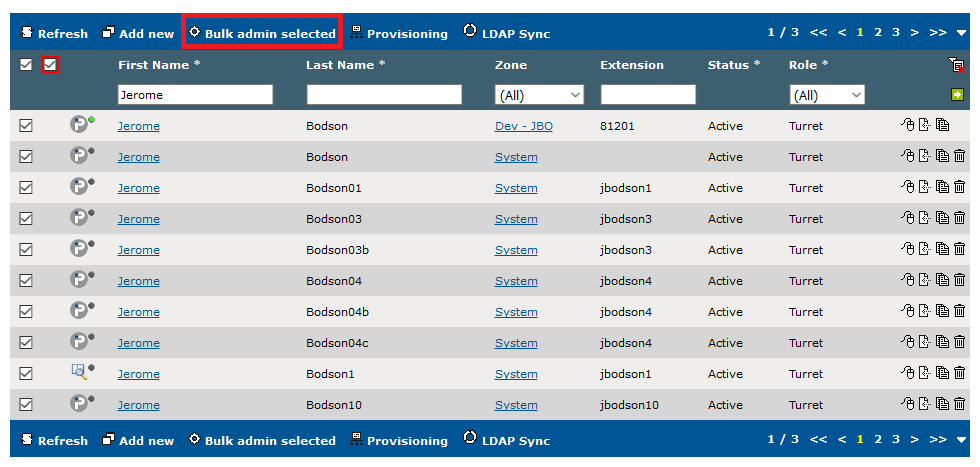Copy the user with extension 81201

pyautogui.click(x=942, y=125)
